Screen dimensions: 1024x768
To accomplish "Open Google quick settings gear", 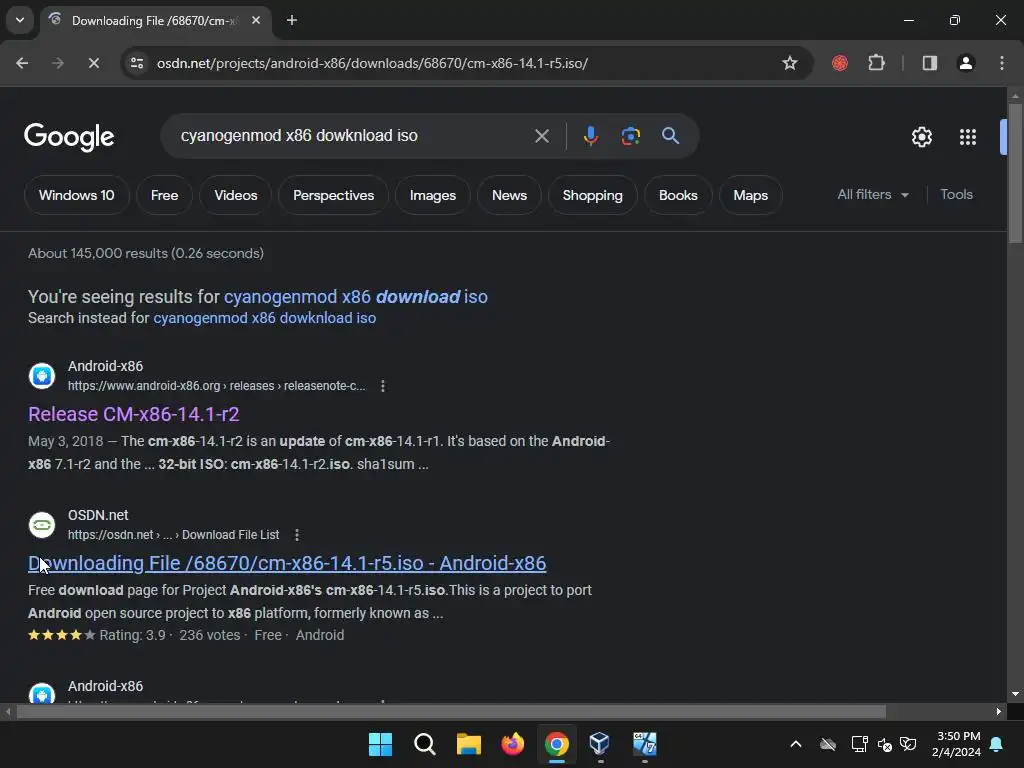I will pos(921,137).
